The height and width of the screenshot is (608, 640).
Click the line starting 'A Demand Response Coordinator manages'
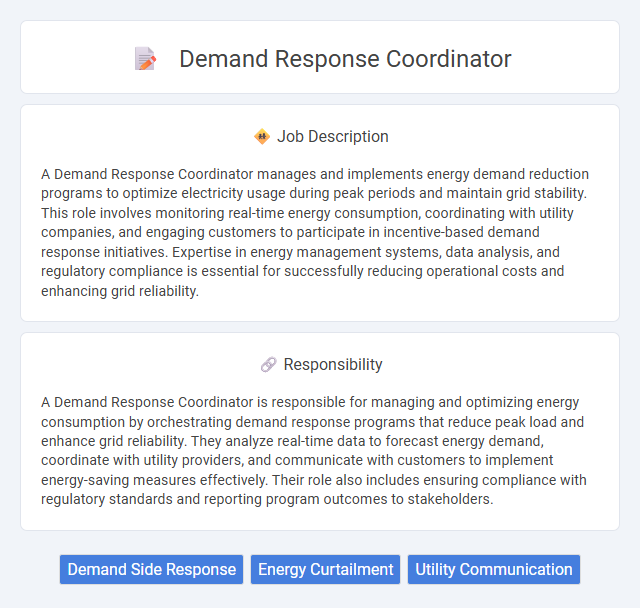315,174
